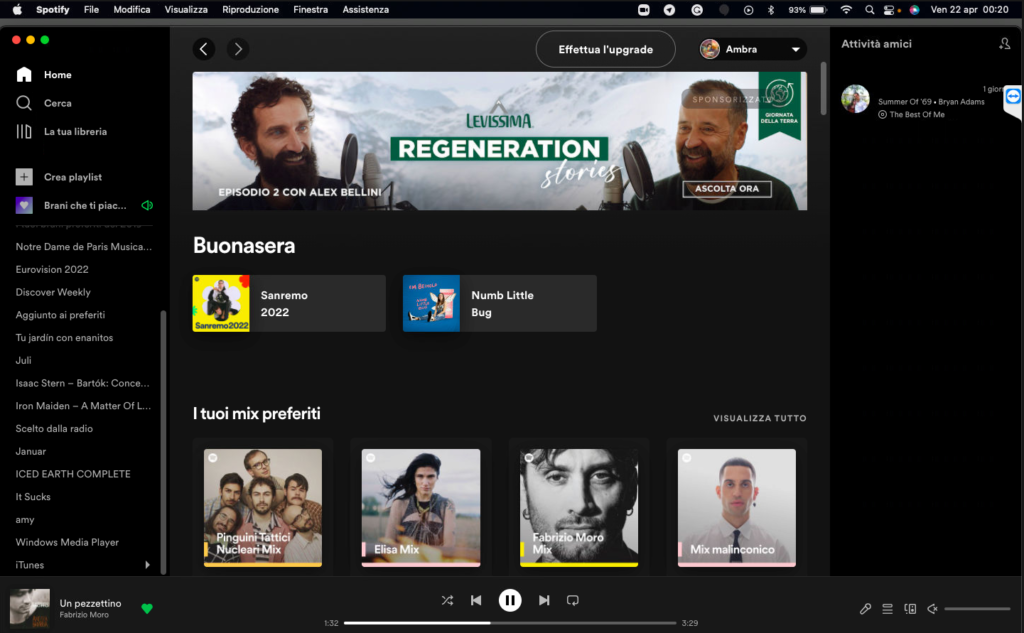Click the Crea playlist plus icon
This screenshot has width=1024, height=633.
pyautogui.click(x=24, y=176)
